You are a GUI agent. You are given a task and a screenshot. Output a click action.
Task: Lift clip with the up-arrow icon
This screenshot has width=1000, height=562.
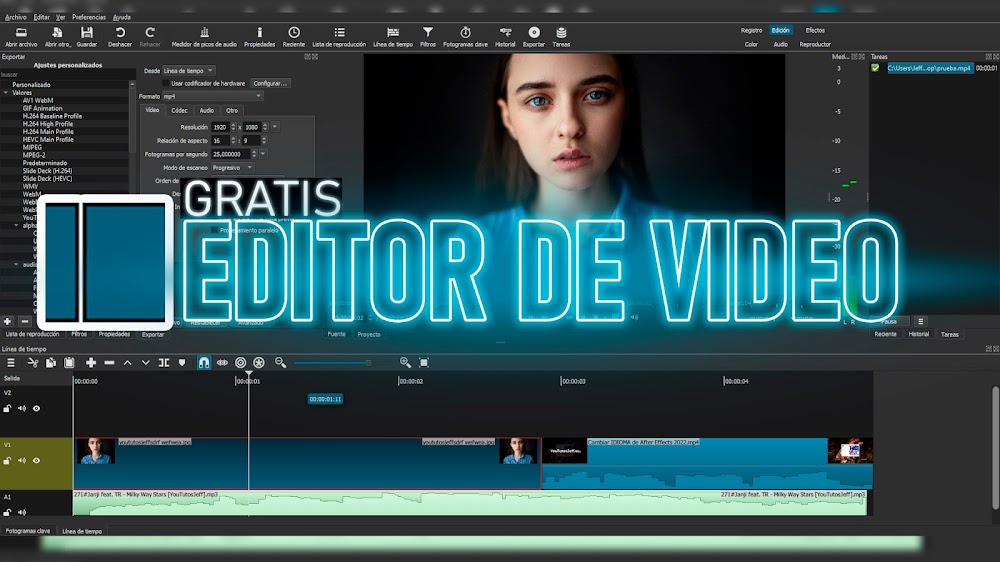[128, 363]
